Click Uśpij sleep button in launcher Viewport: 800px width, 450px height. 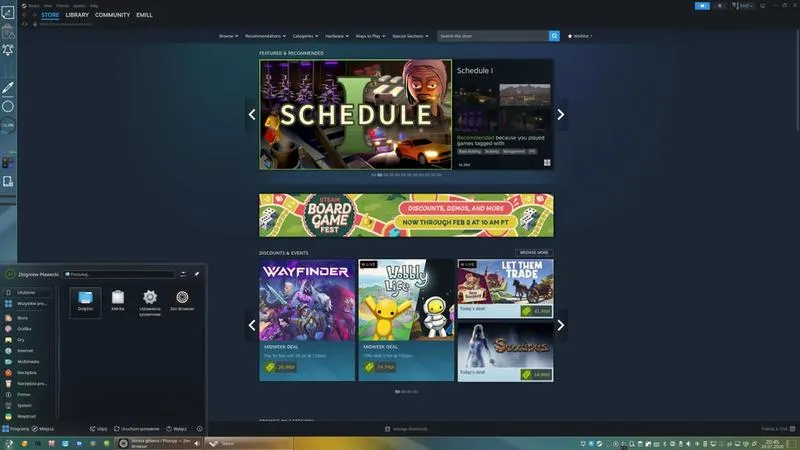click(98, 429)
